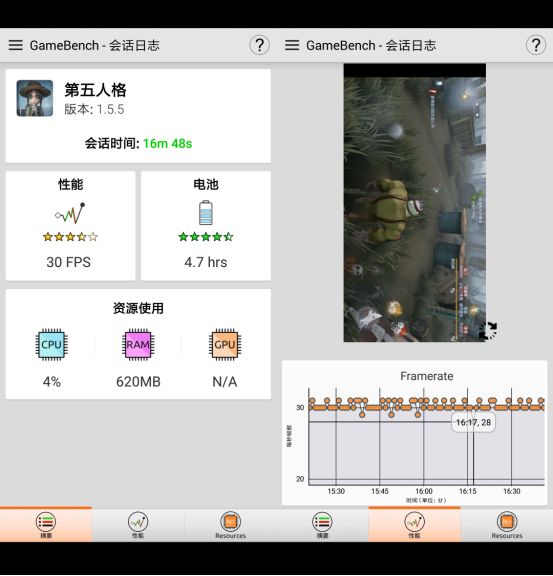Tap the '30' y-axis label on chart
This screenshot has width=553, height=576.
300,407
